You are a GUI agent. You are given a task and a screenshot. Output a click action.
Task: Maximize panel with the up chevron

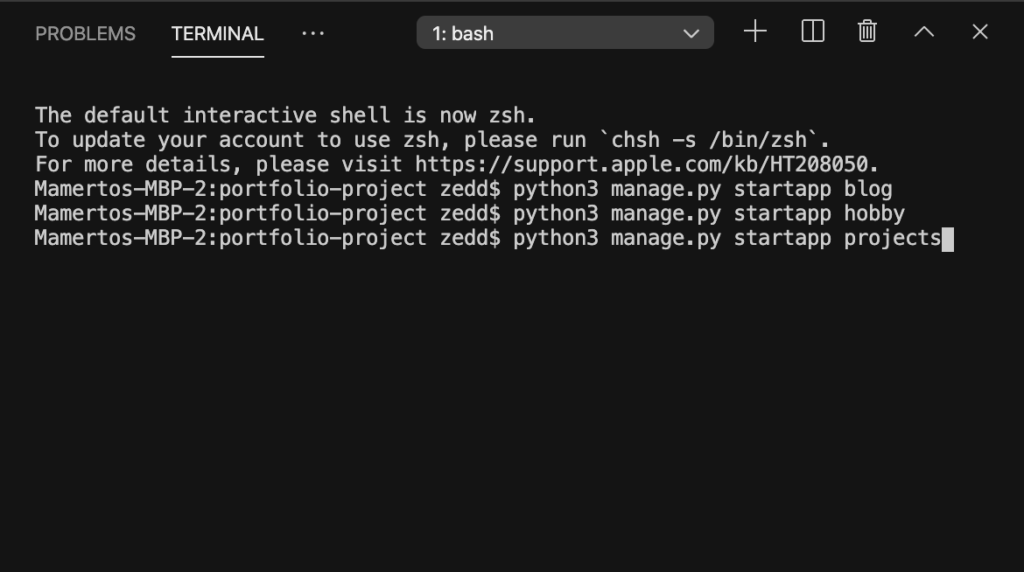coord(924,31)
